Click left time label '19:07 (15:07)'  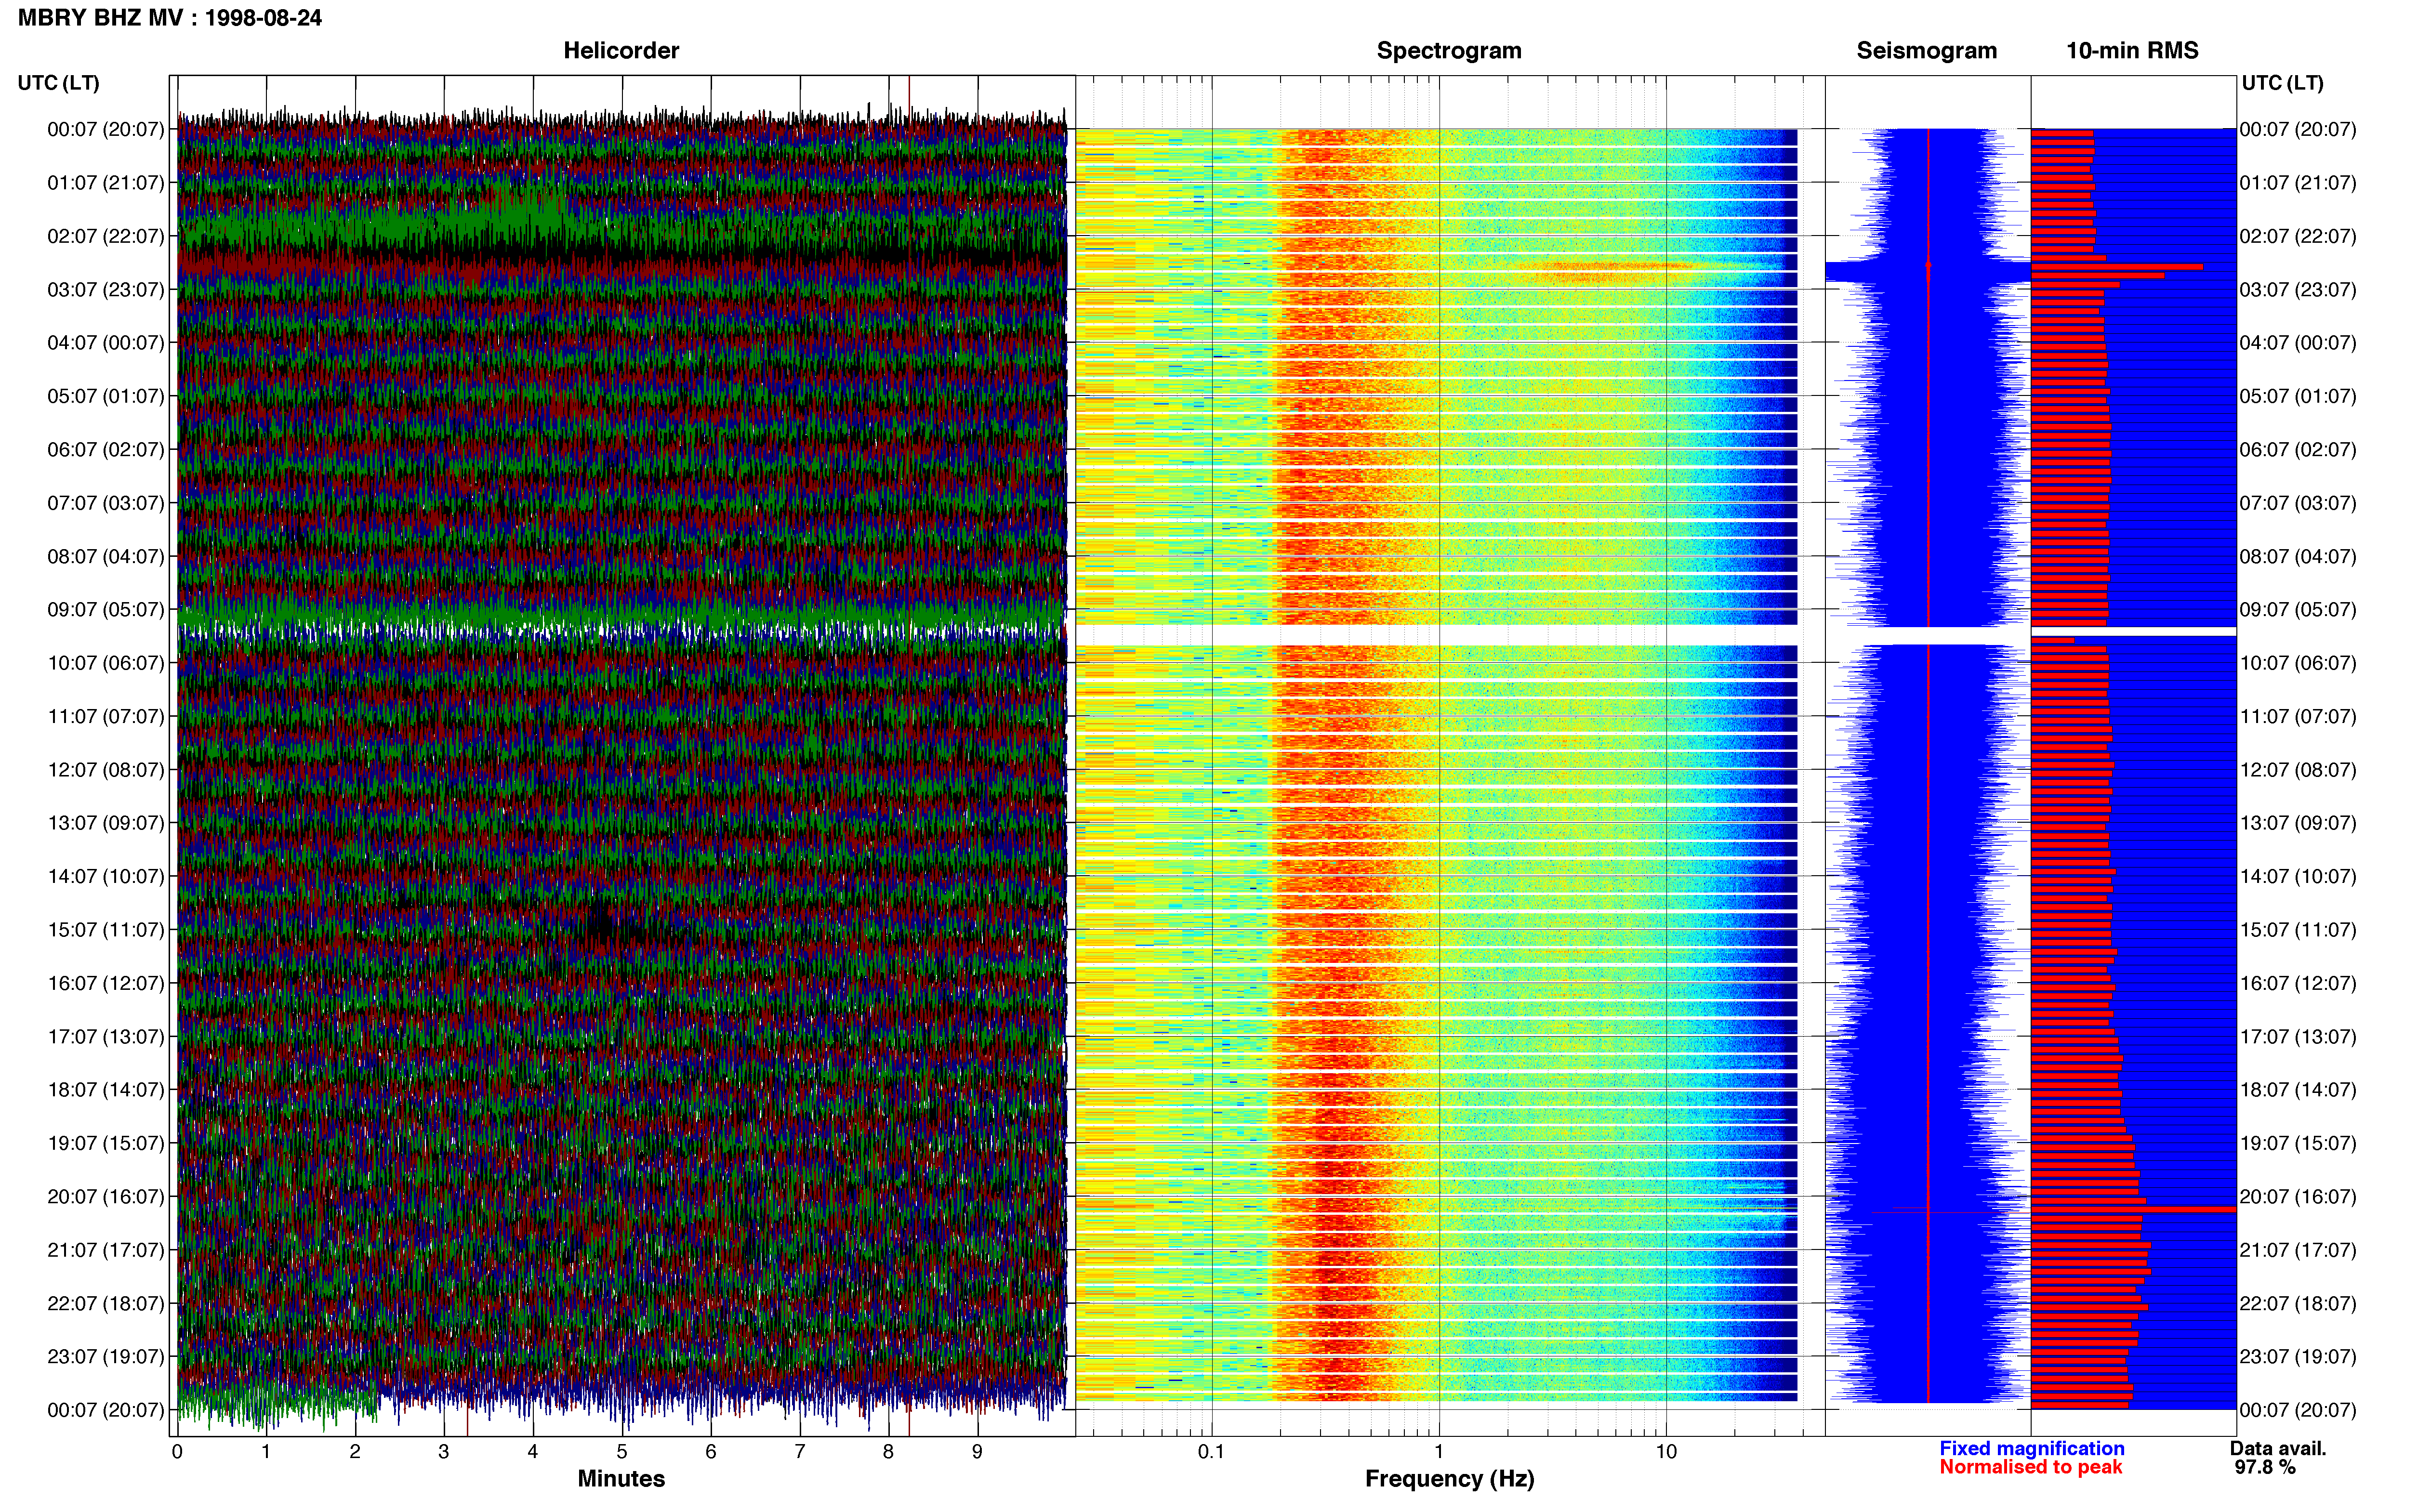(x=106, y=1143)
